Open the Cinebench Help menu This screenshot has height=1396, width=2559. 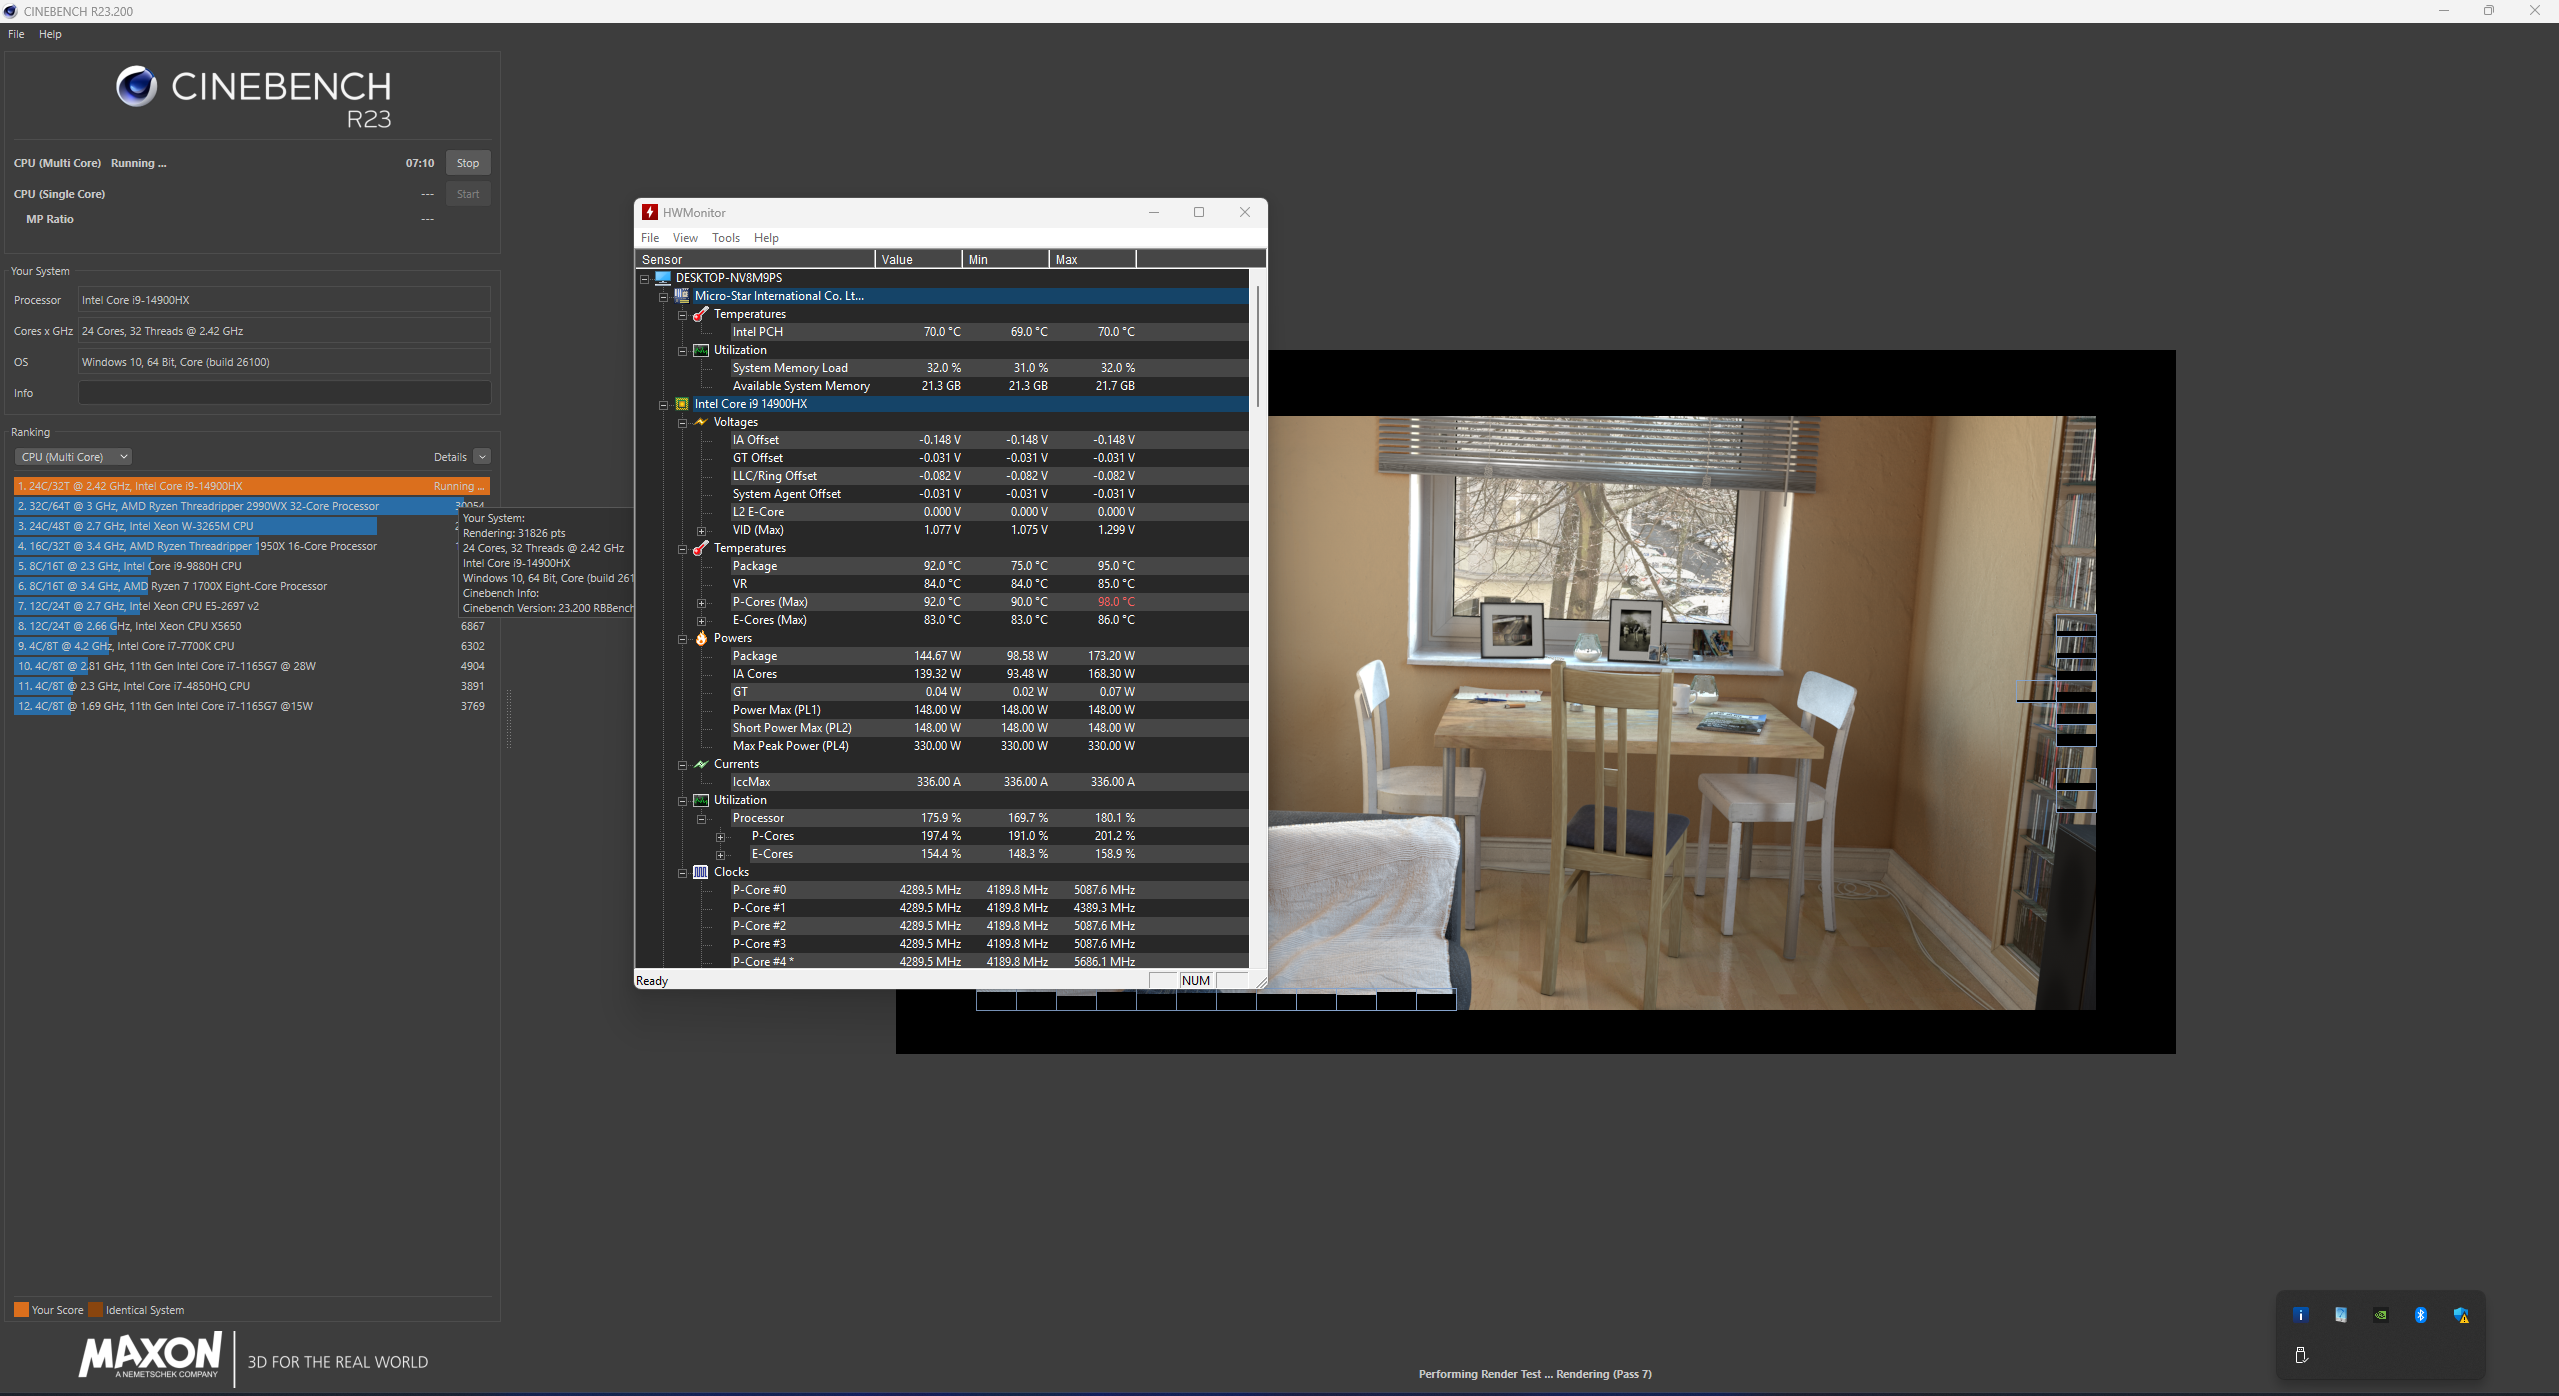[50, 34]
